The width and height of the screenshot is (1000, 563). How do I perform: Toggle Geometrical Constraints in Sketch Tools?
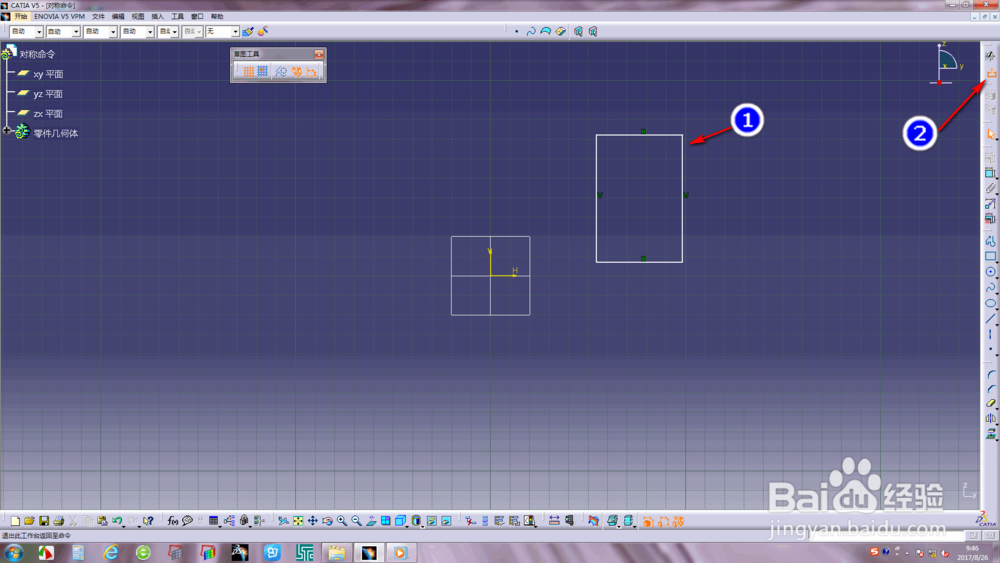297,72
